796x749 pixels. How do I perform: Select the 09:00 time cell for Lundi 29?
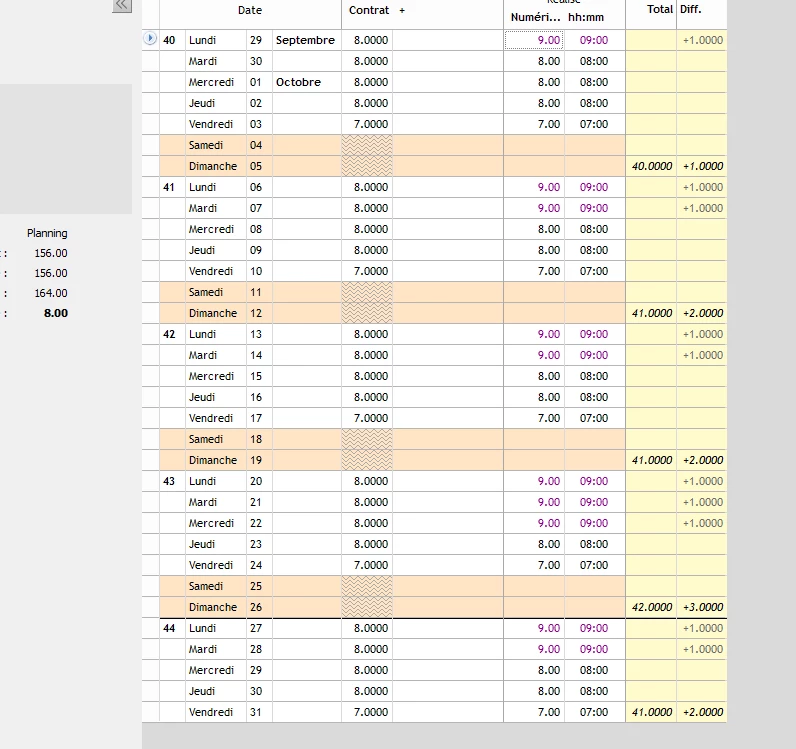click(594, 40)
